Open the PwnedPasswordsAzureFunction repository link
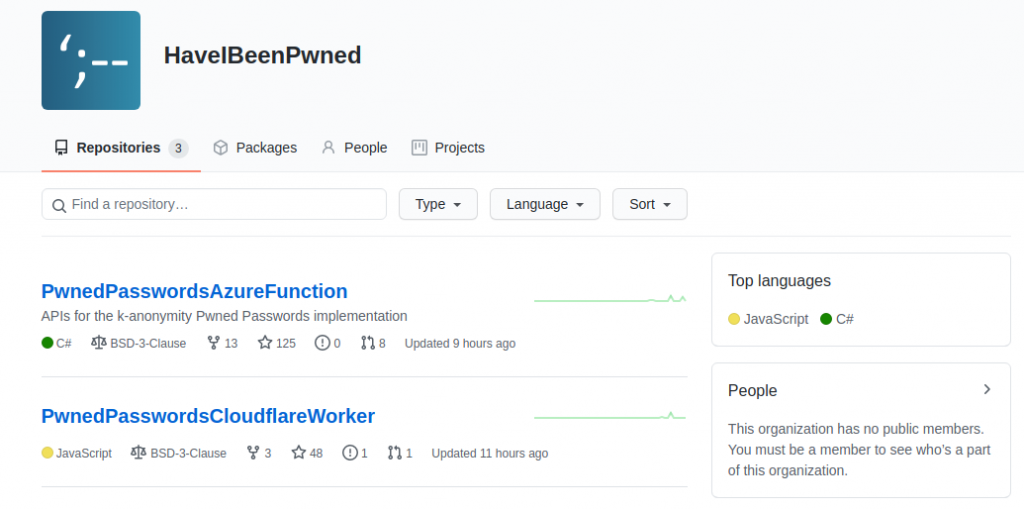The width and height of the screenshot is (1024, 510). [194, 291]
